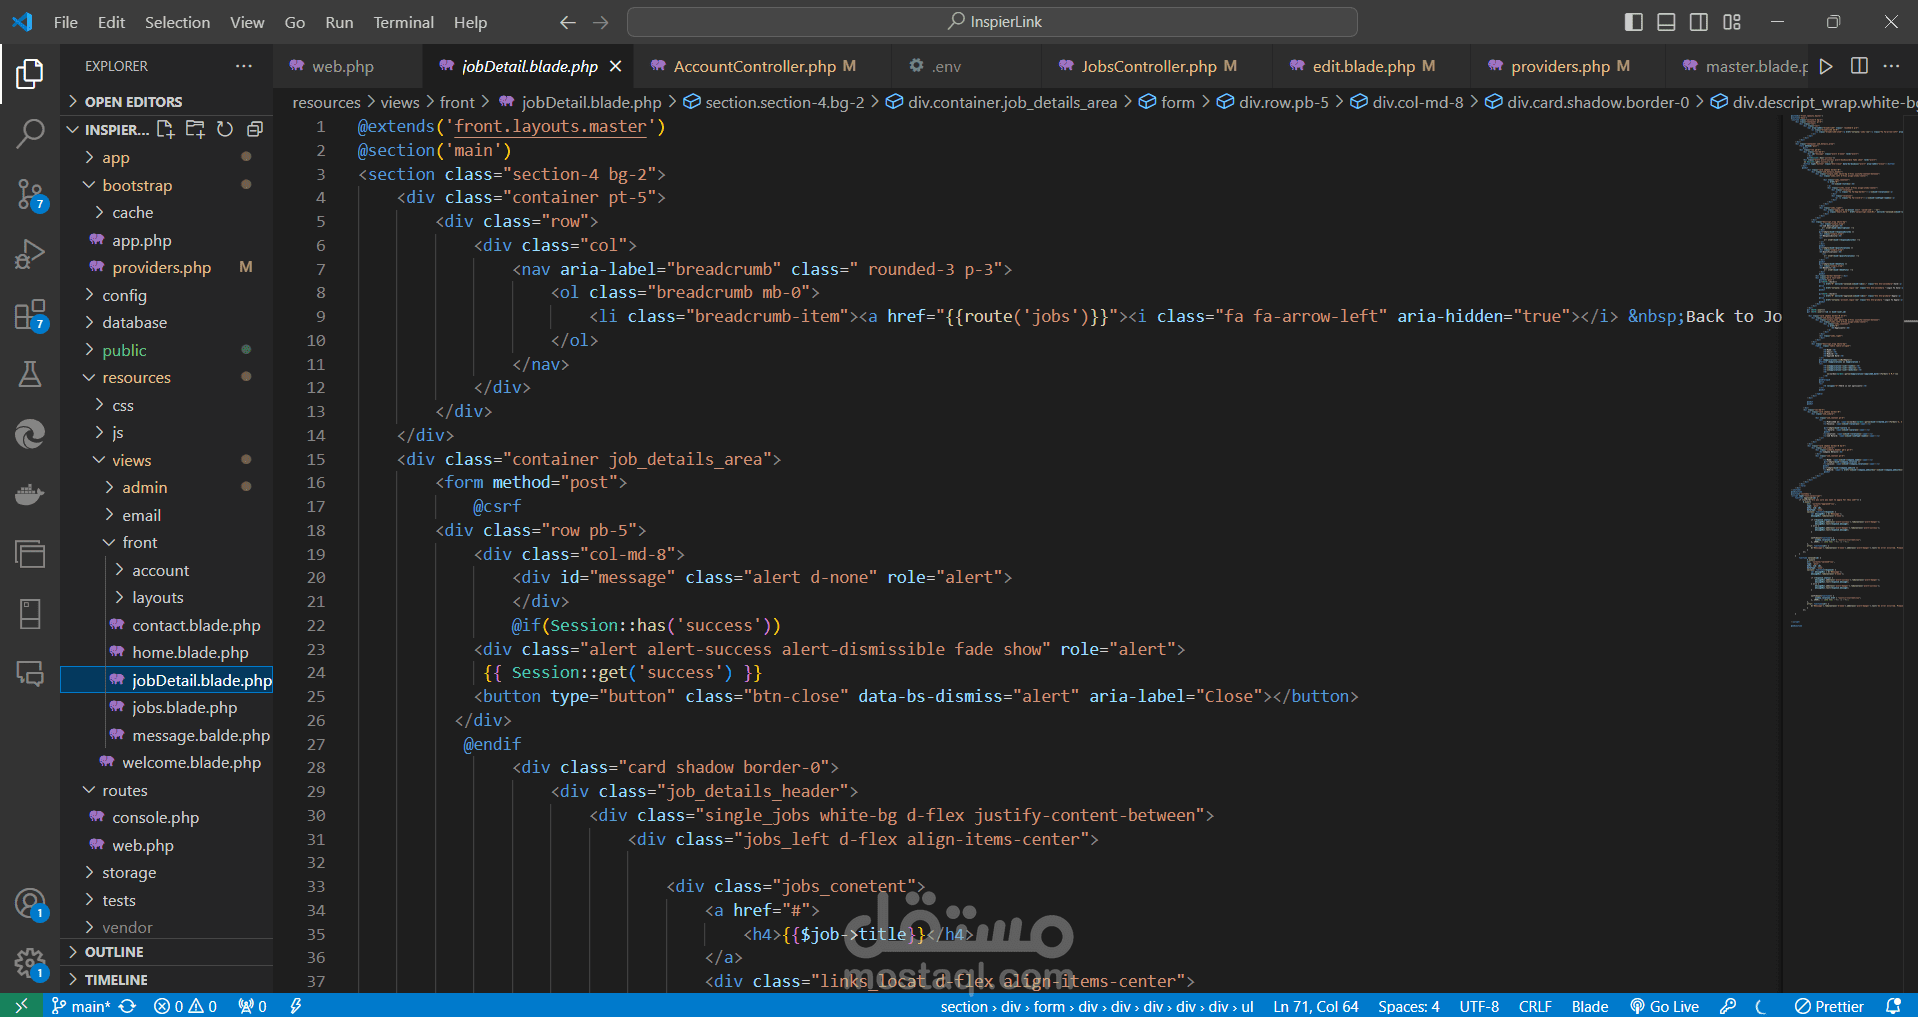1918x1017 pixels.
Task: Click 'form' in the breadcrumb path
Action: pos(1177,102)
